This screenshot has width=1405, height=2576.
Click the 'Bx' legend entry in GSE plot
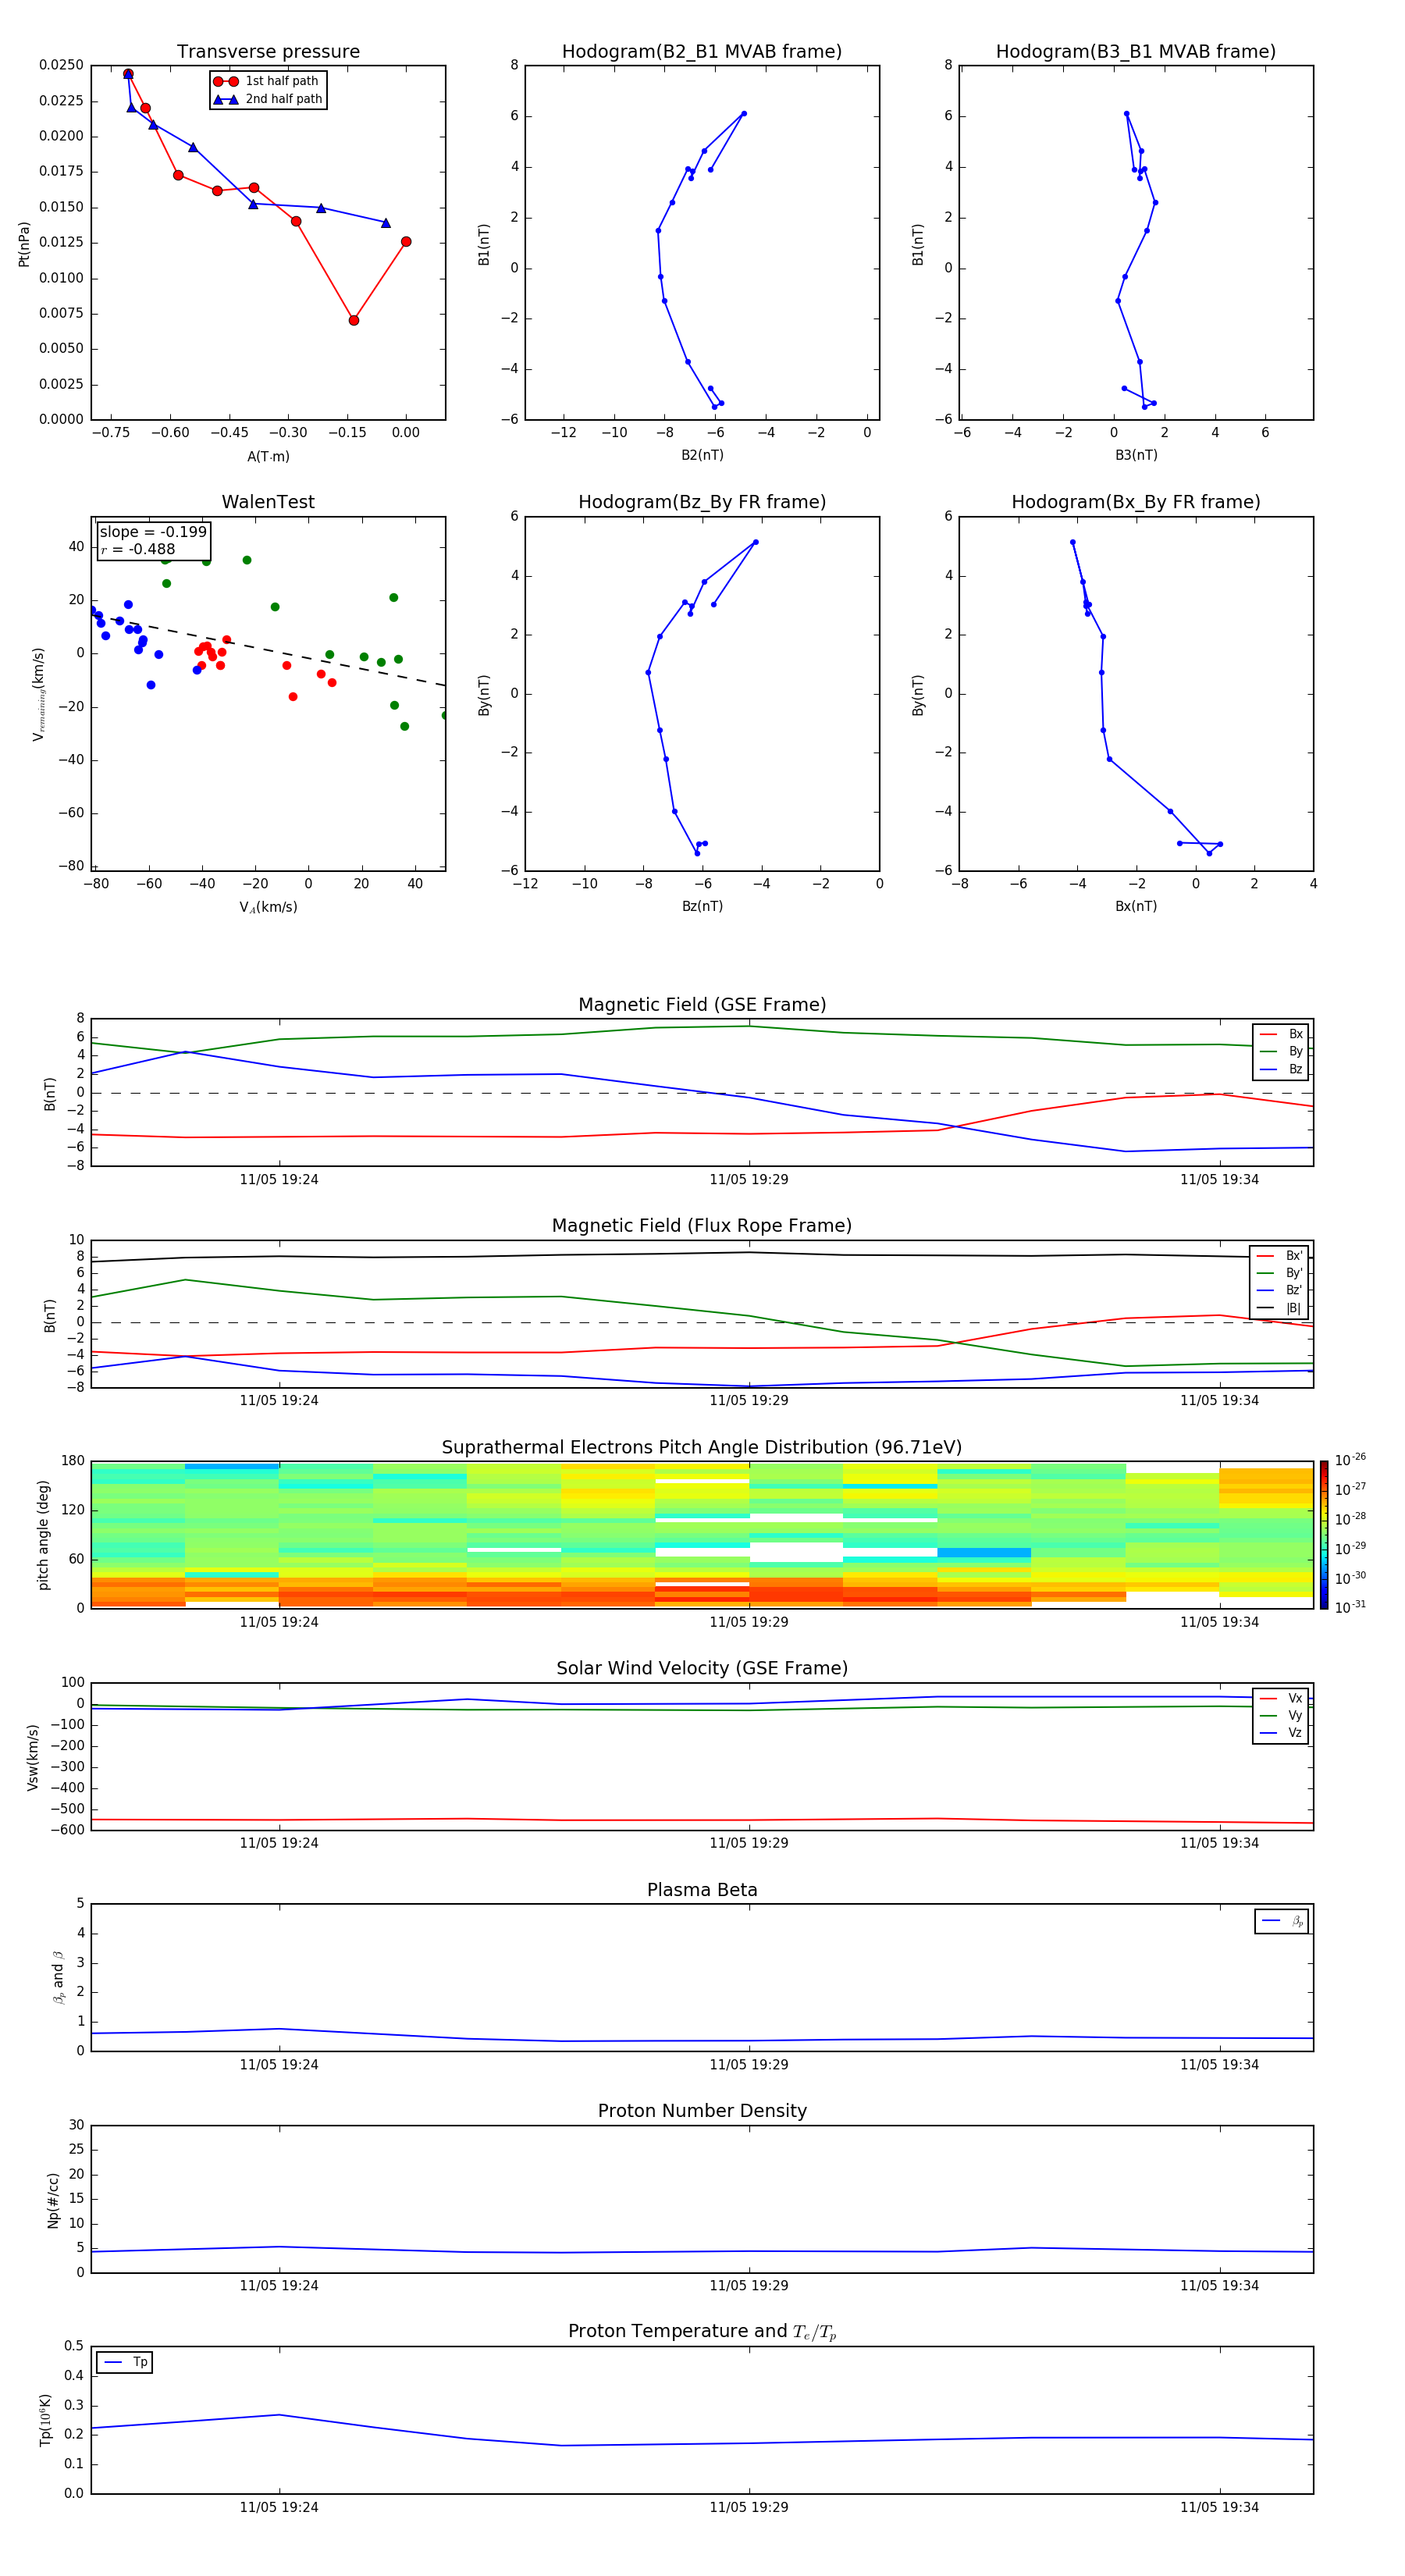(x=1281, y=1034)
